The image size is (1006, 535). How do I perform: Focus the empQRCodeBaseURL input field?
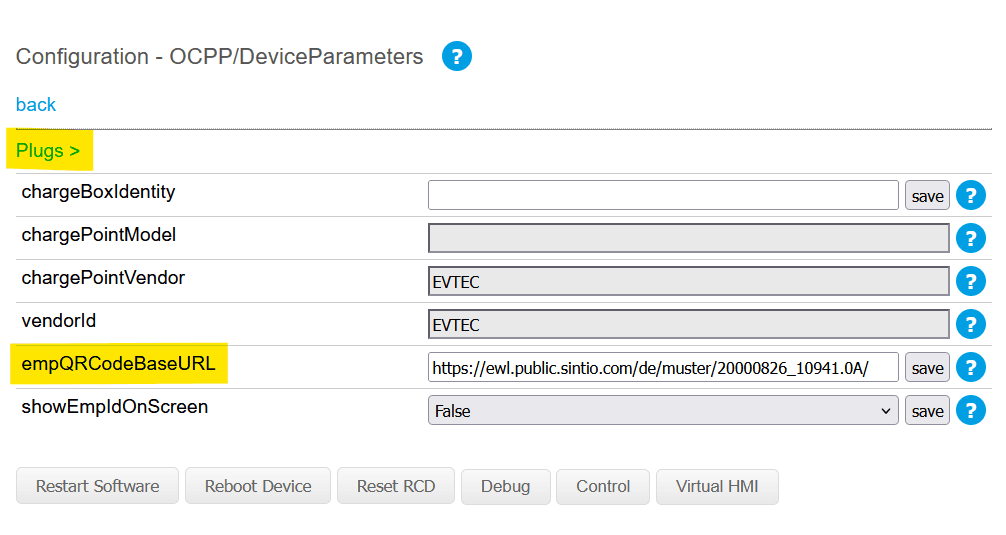click(663, 367)
